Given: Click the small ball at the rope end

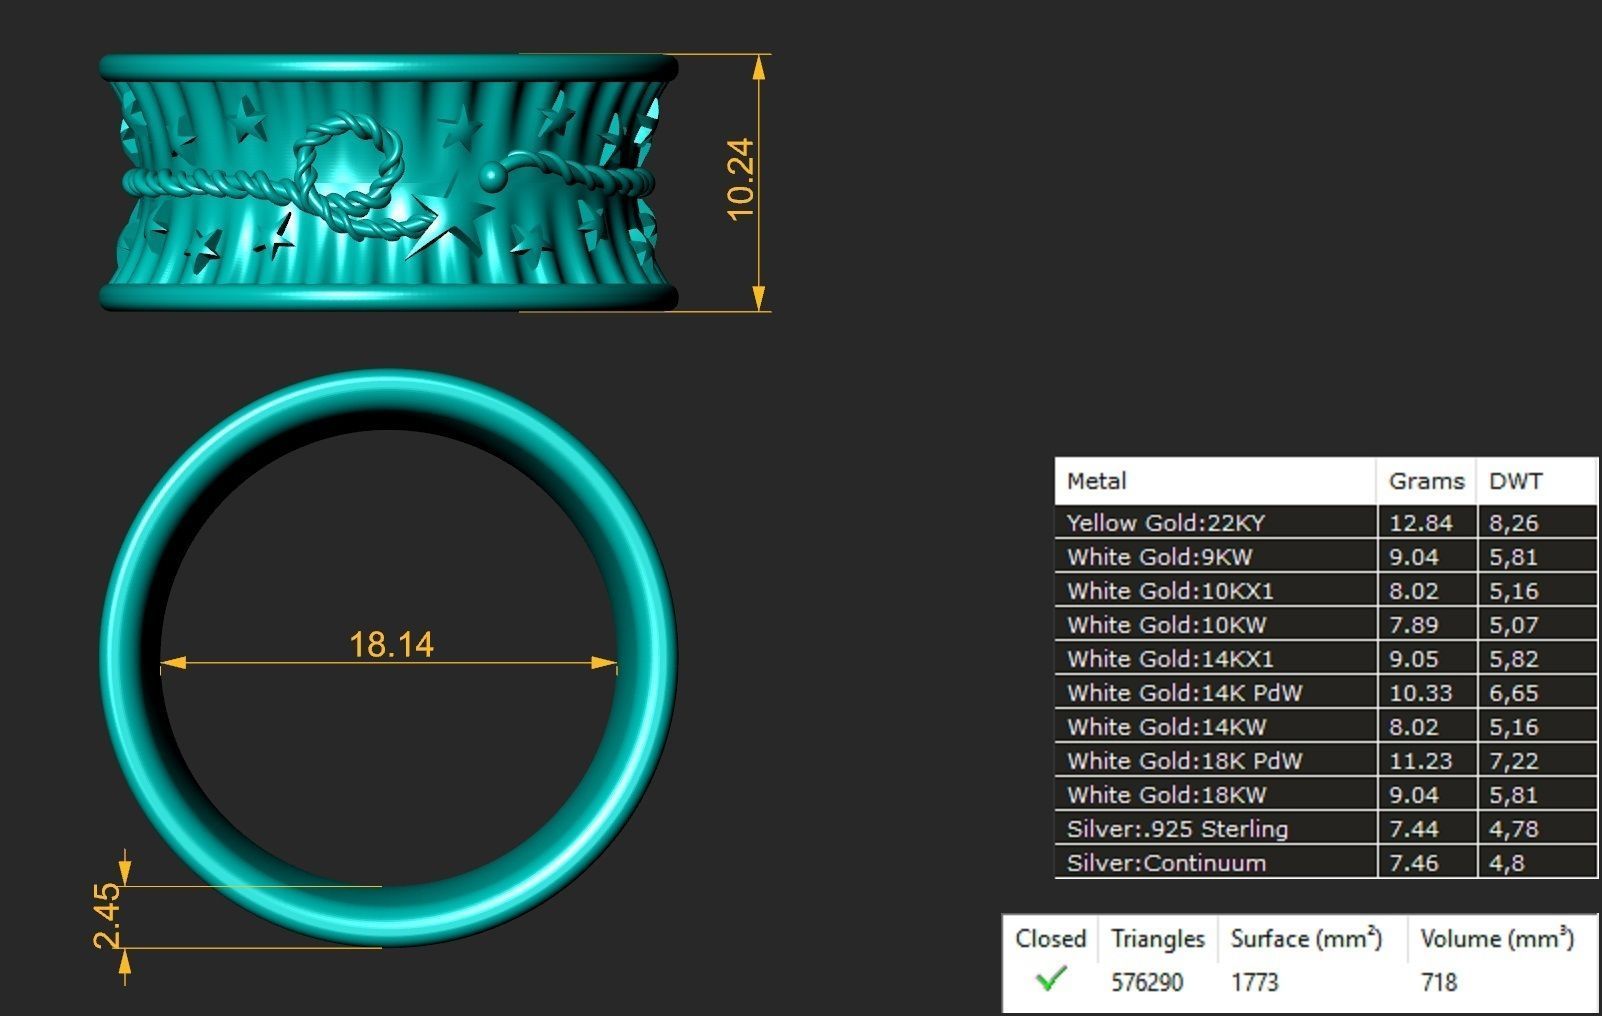Looking at the screenshot, I should [x=493, y=177].
